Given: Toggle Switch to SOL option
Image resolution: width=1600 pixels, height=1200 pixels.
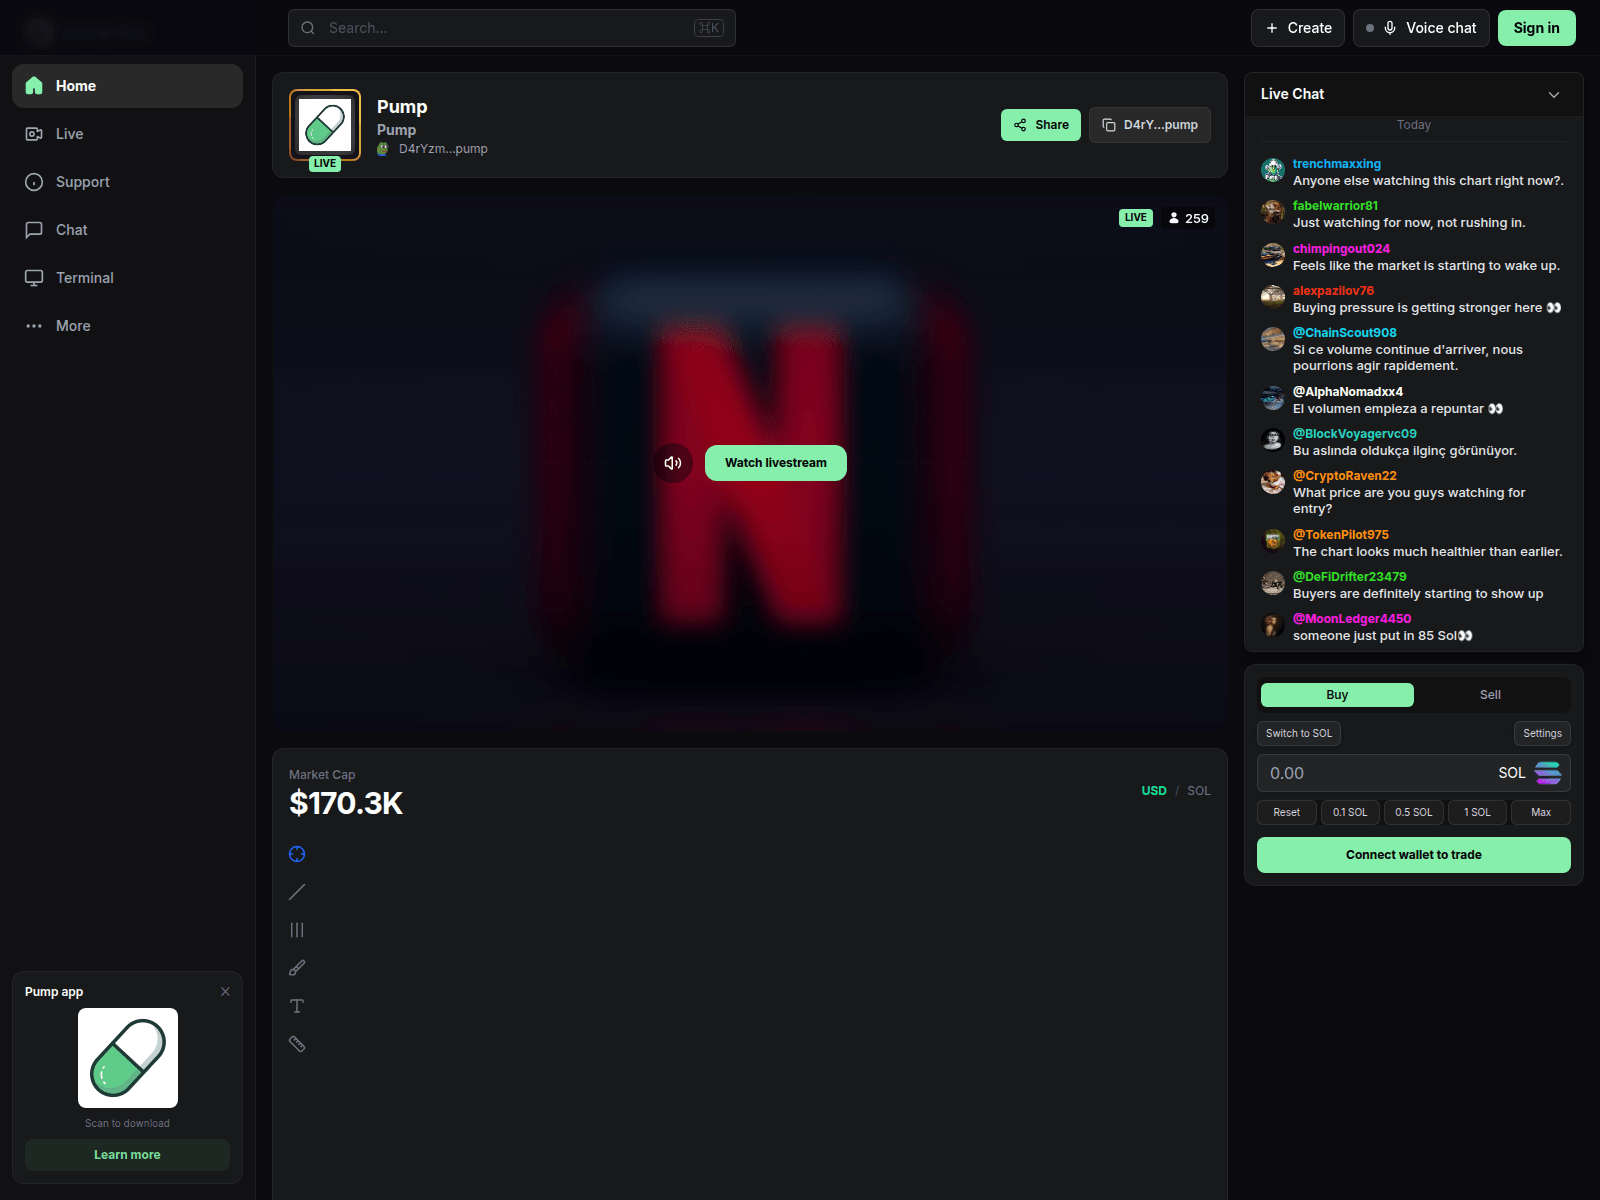Looking at the screenshot, I should click(1299, 733).
